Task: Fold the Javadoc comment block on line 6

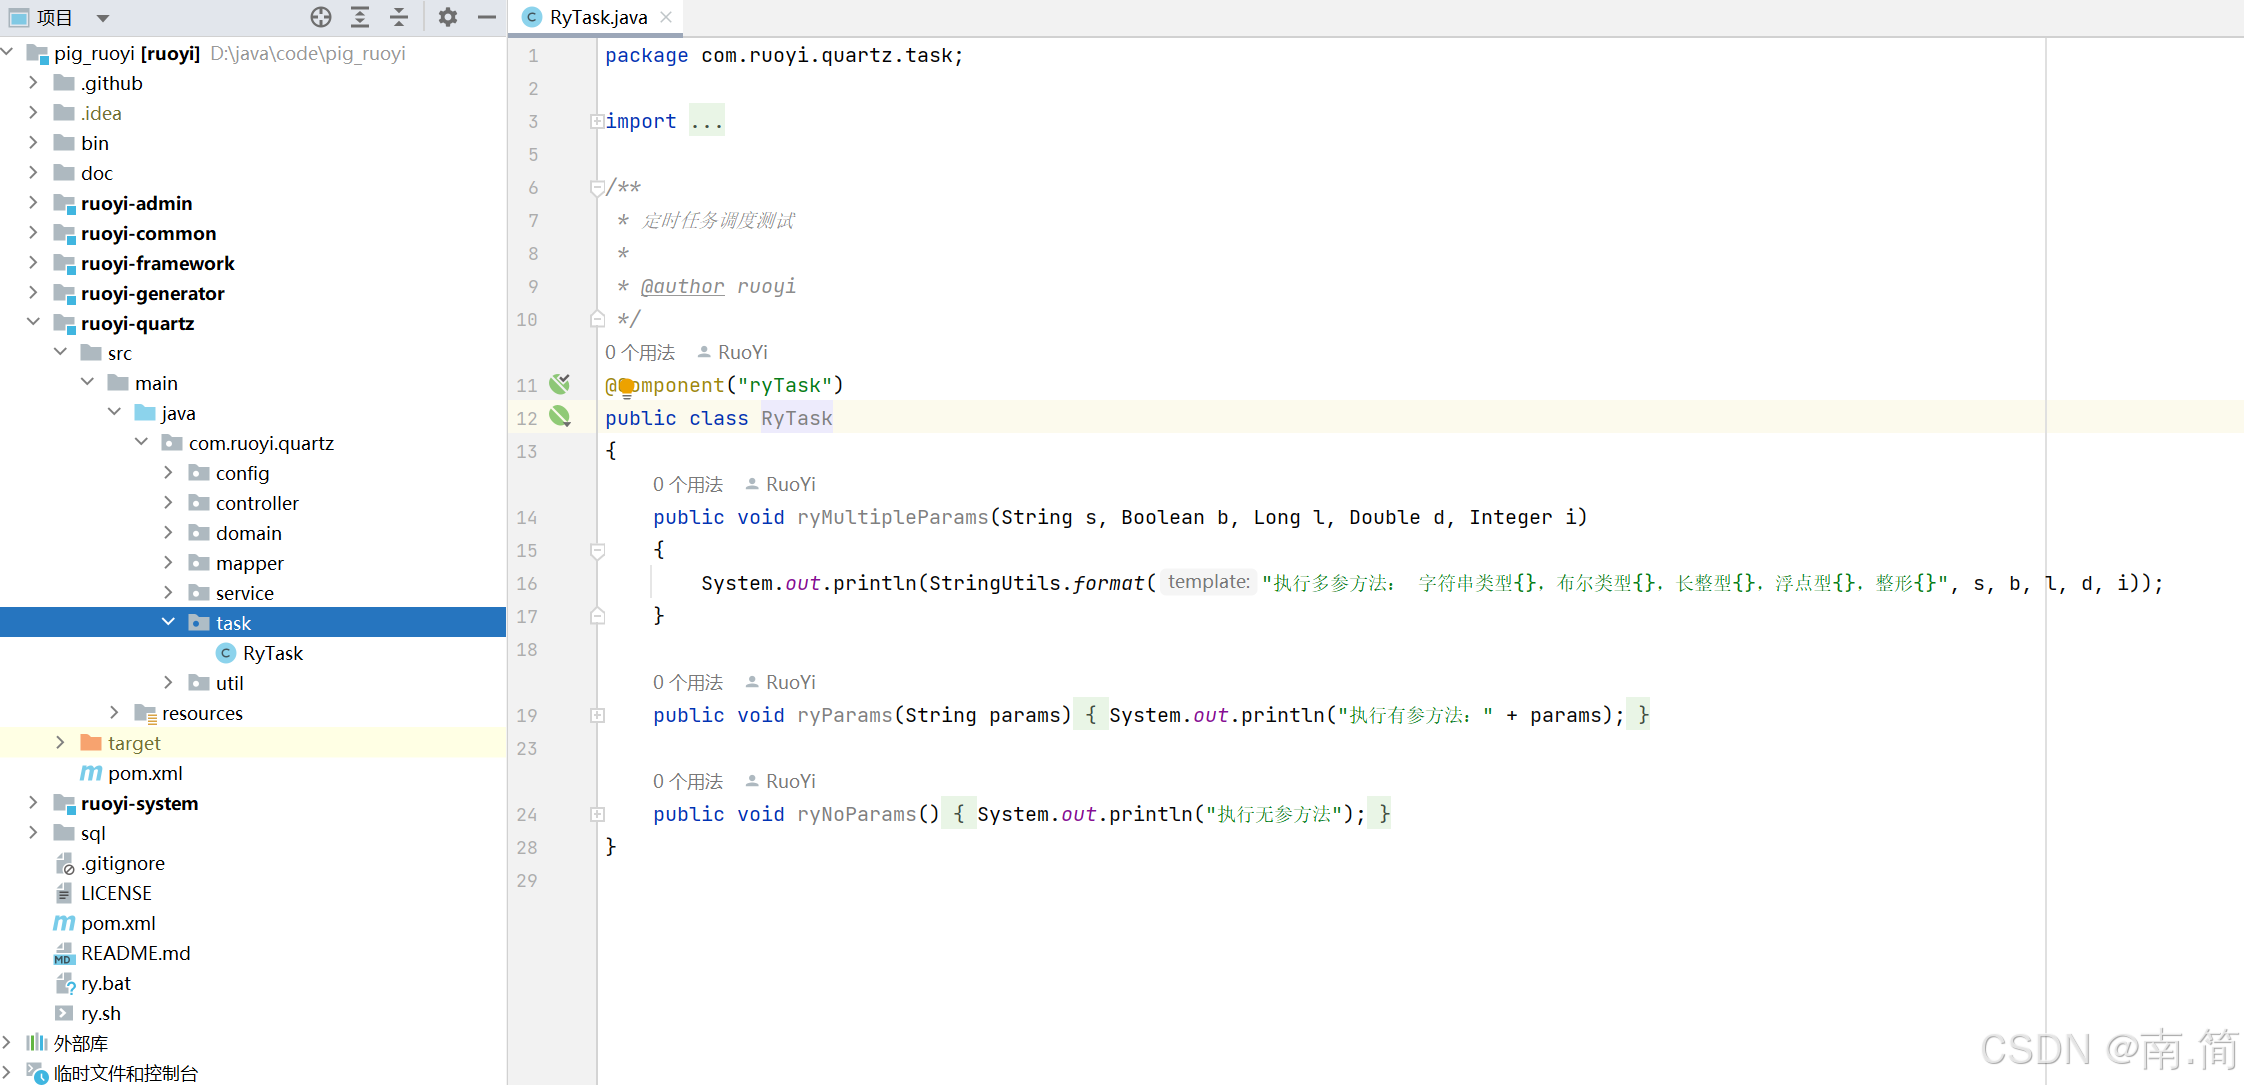Action: point(597,187)
